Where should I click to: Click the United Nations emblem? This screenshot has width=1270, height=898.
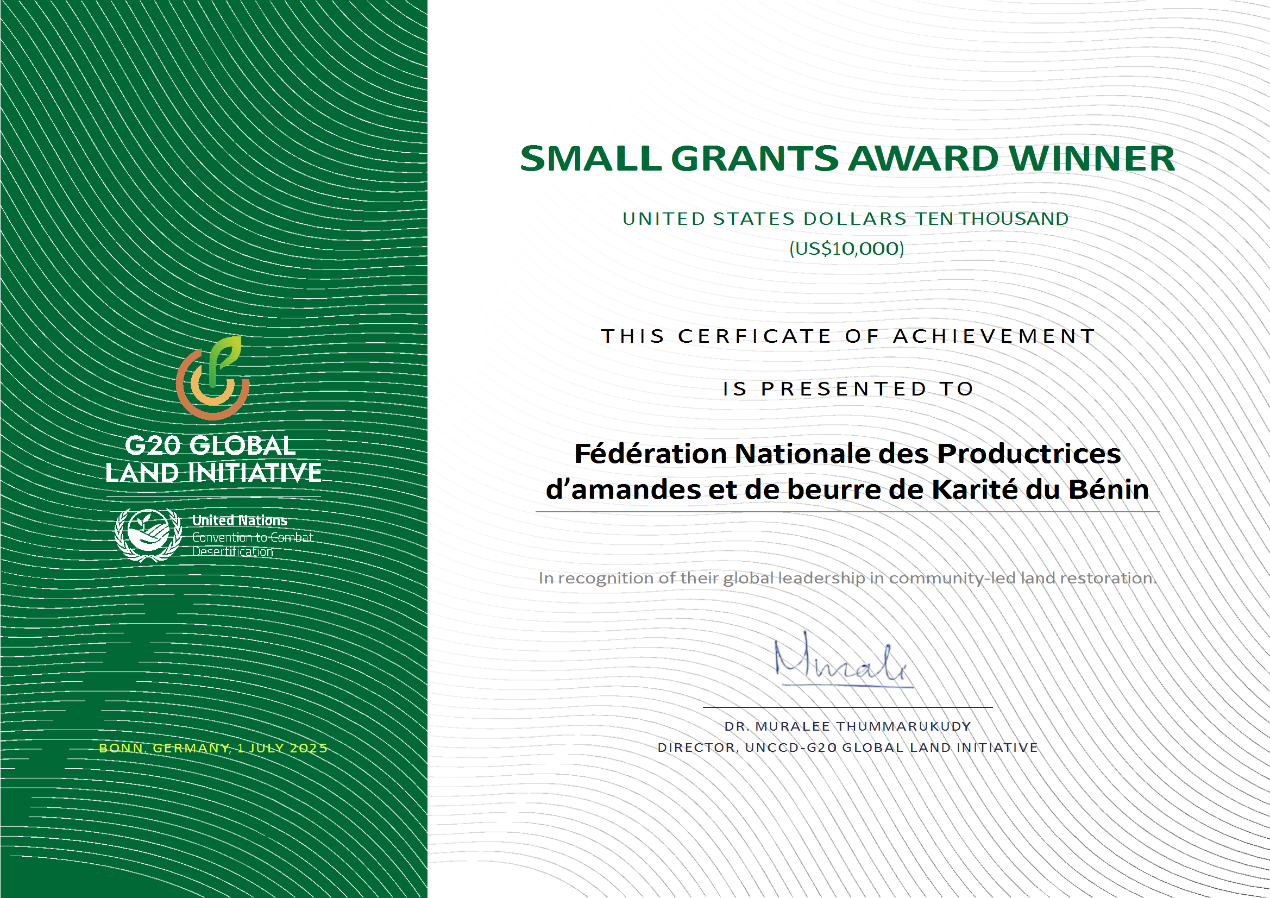[x=146, y=535]
